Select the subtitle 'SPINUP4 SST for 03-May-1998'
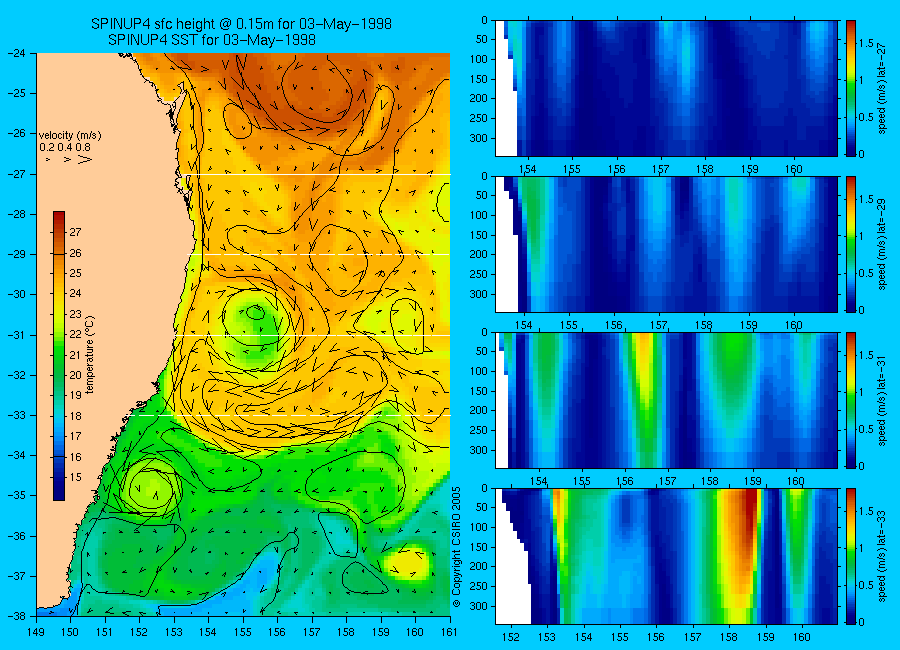The height and width of the screenshot is (650, 900). tap(212, 40)
